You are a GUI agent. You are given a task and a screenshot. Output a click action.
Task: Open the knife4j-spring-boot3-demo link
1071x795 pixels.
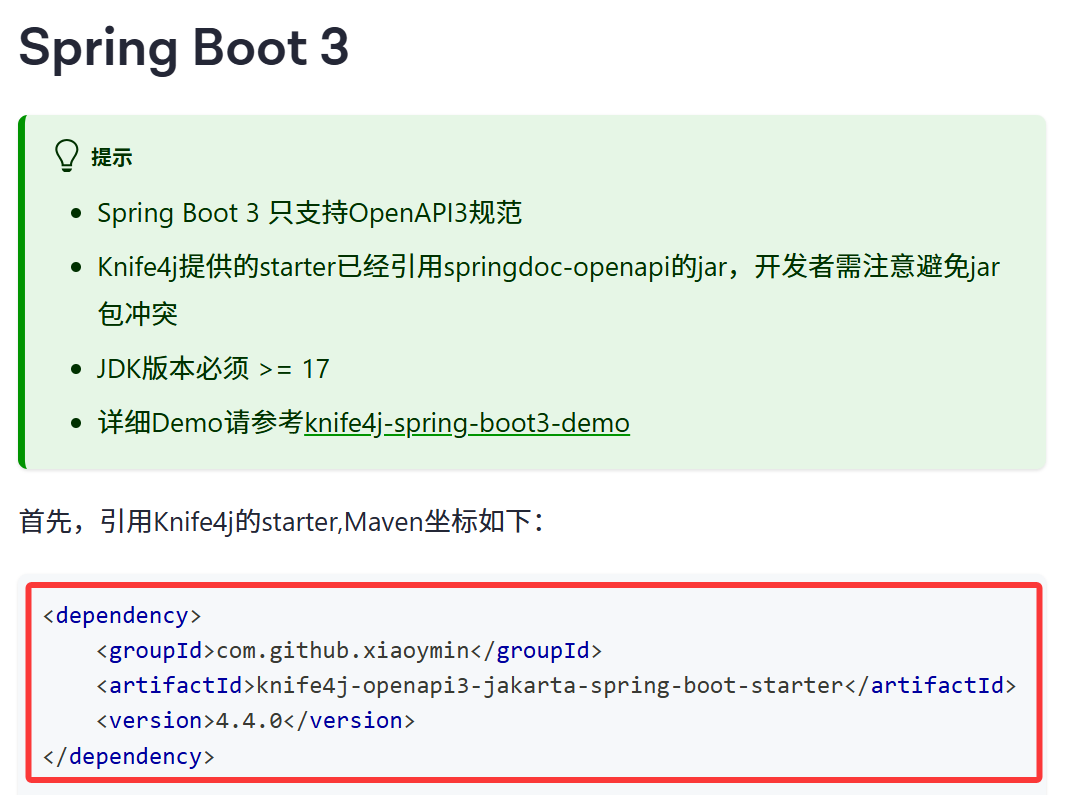(467, 423)
